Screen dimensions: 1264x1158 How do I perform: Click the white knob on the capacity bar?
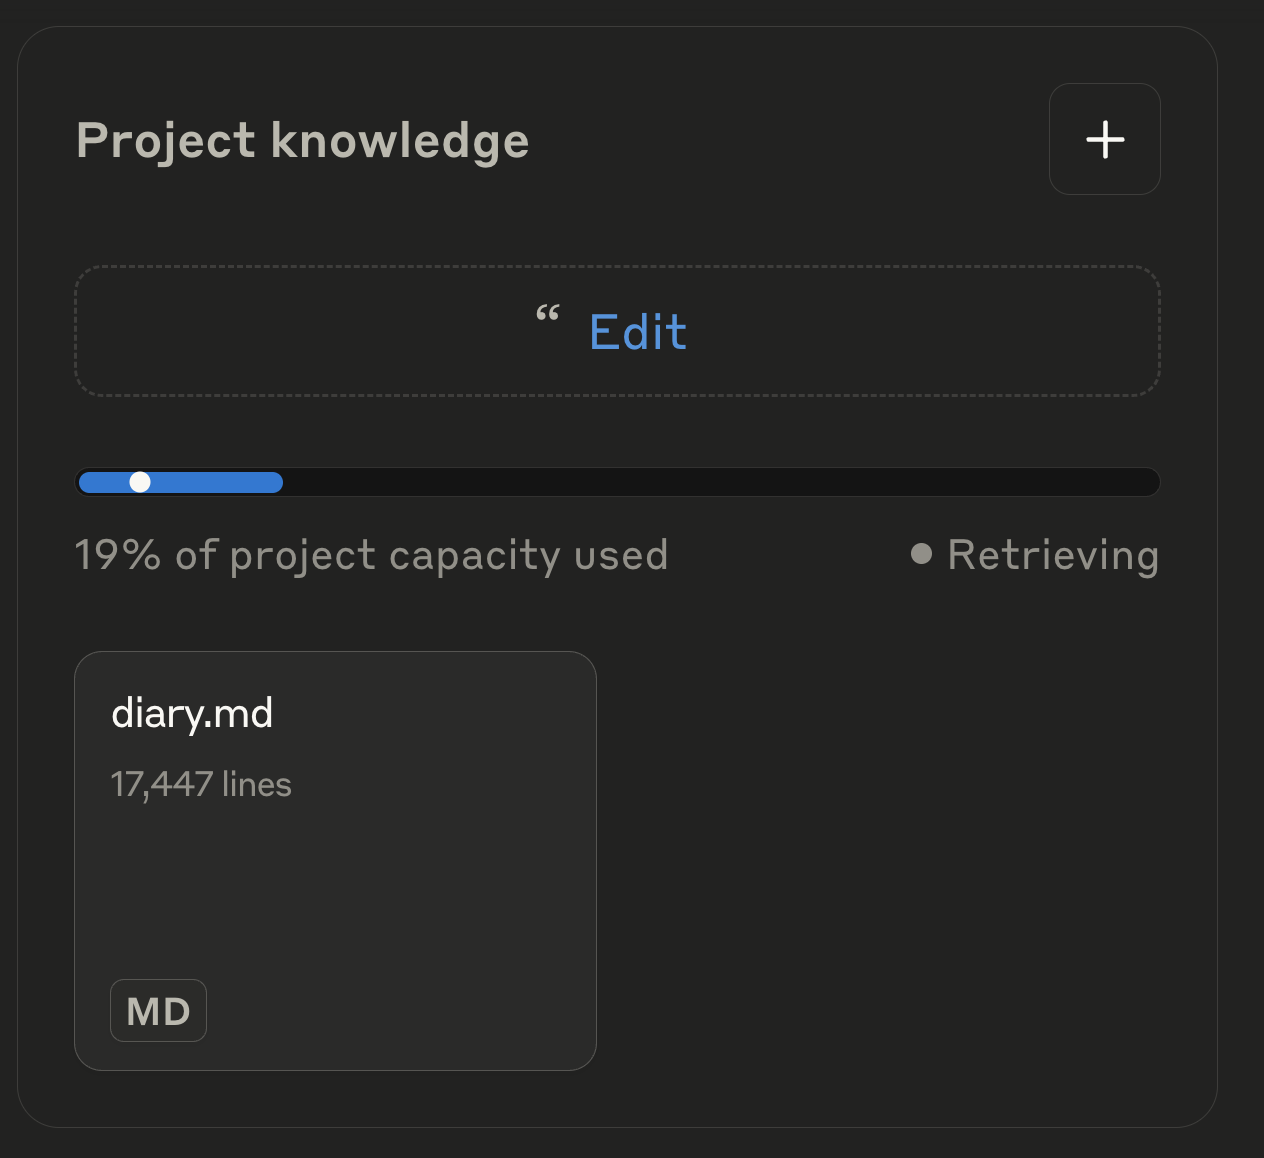tap(140, 482)
